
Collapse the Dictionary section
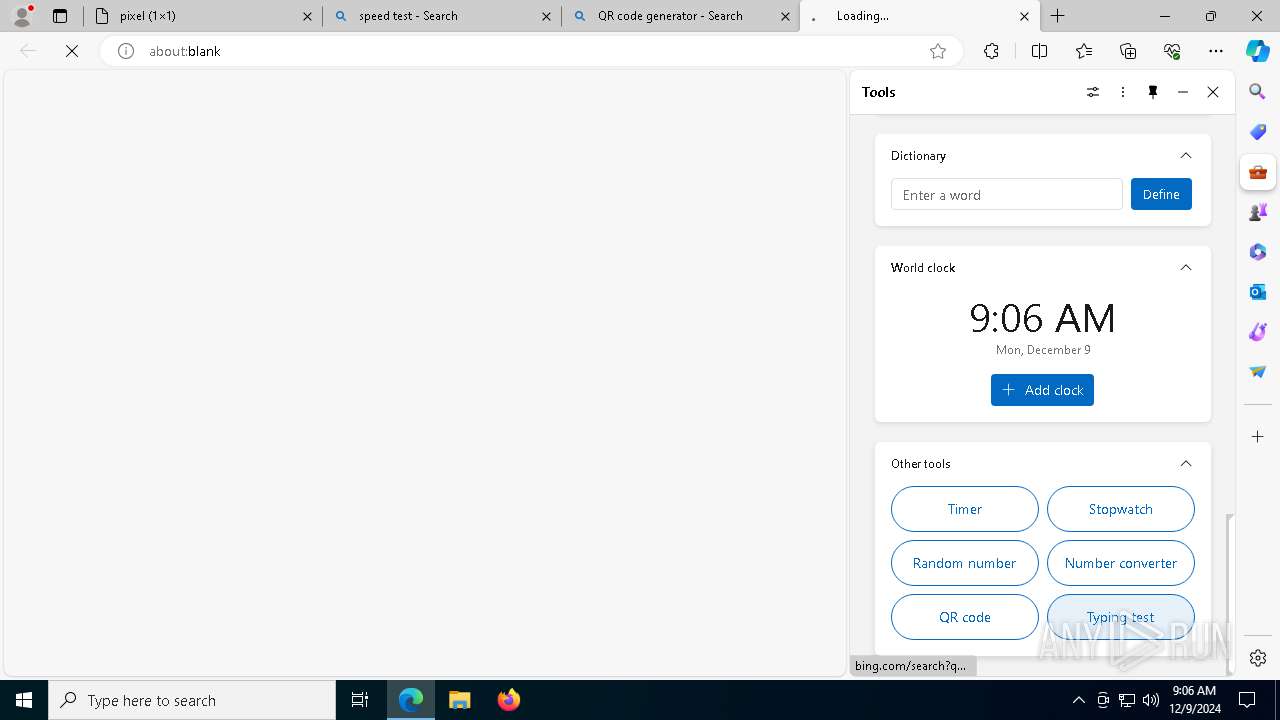tap(1186, 155)
